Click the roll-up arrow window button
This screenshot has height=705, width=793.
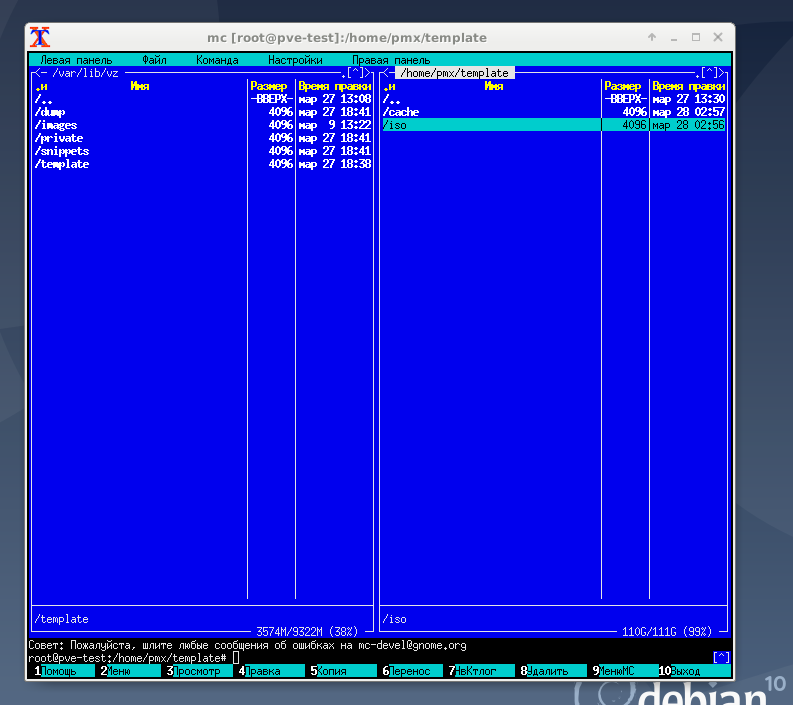click(x=652, y=37)
